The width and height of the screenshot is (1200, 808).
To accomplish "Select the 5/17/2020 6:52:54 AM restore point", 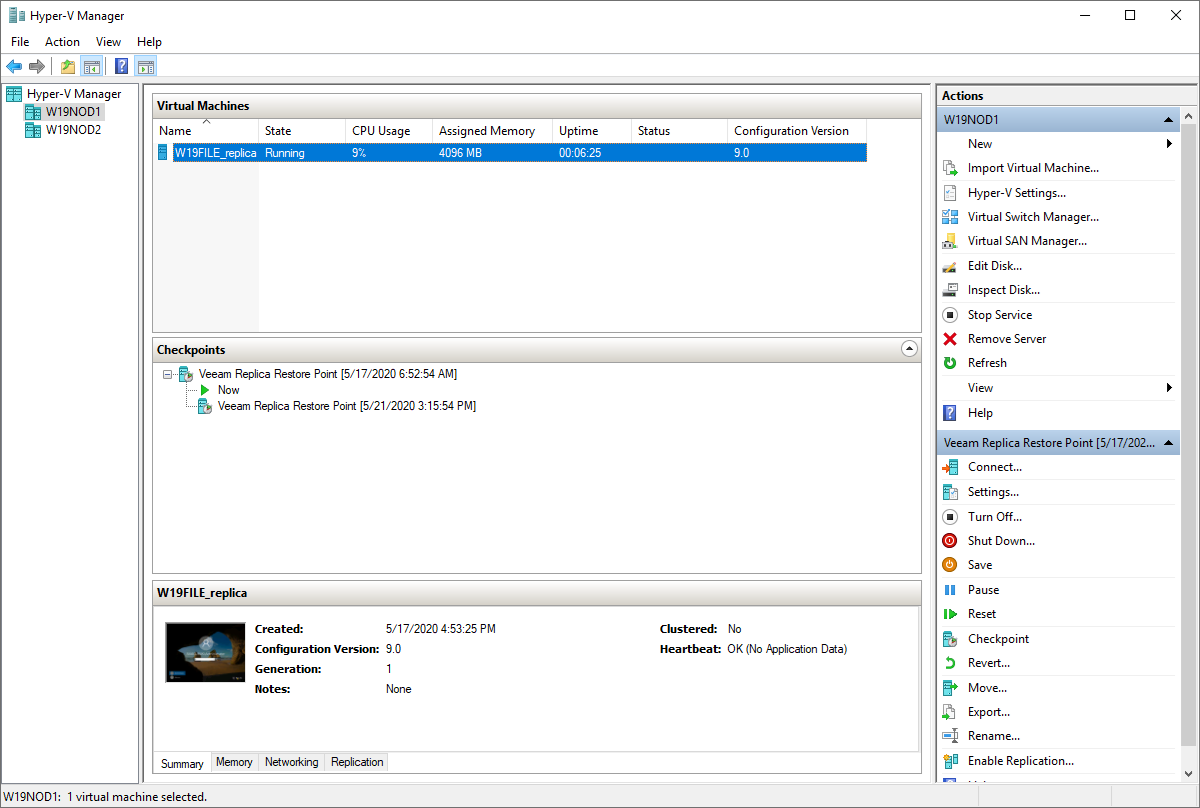I will (x=328, y=374).
